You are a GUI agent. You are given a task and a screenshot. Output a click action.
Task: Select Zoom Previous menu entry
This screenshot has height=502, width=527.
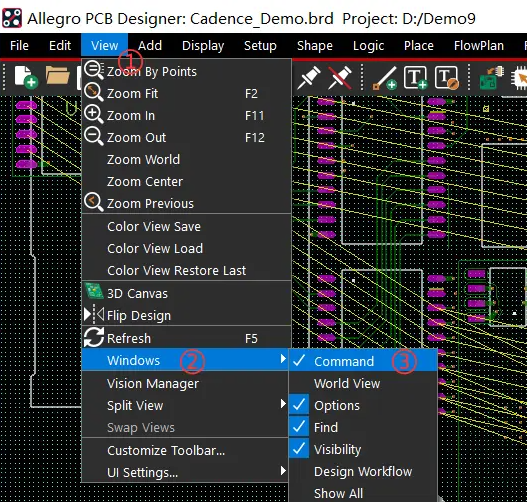click(x=186, y=203)
